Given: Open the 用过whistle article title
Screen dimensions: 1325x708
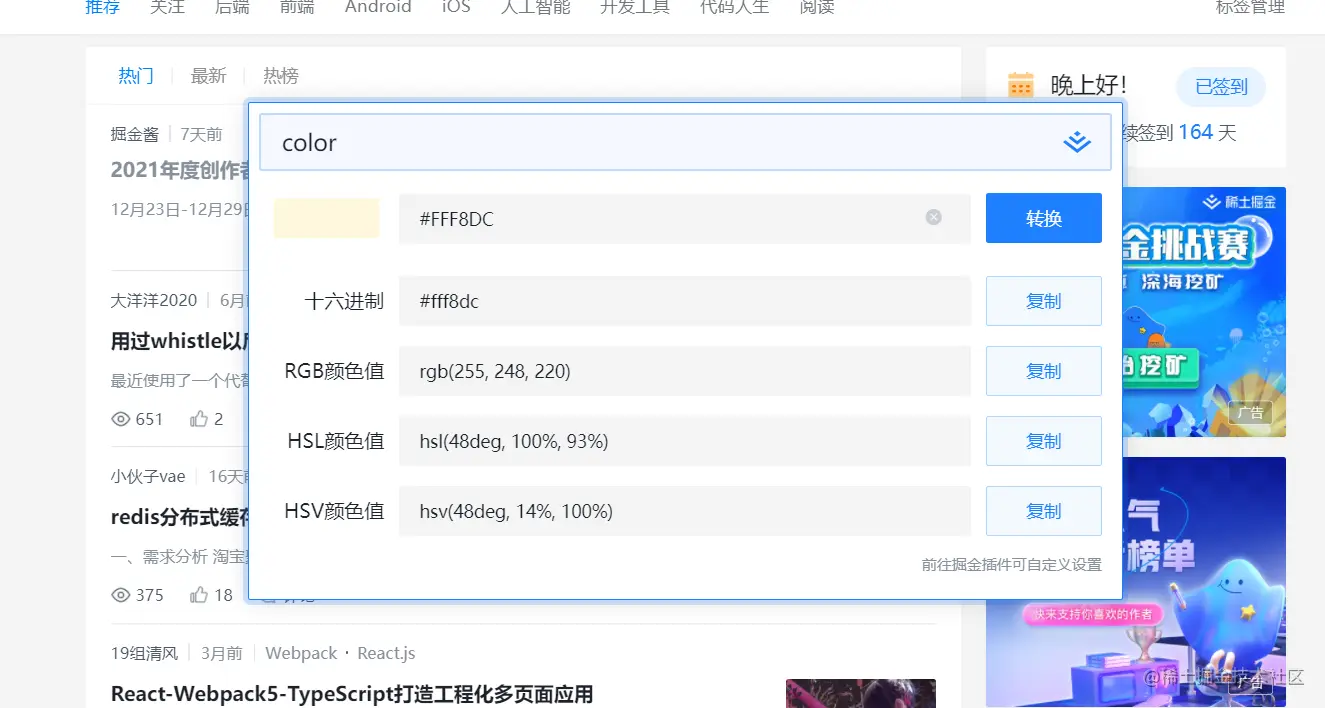Looking at the screenshot, I should point(180,341).
